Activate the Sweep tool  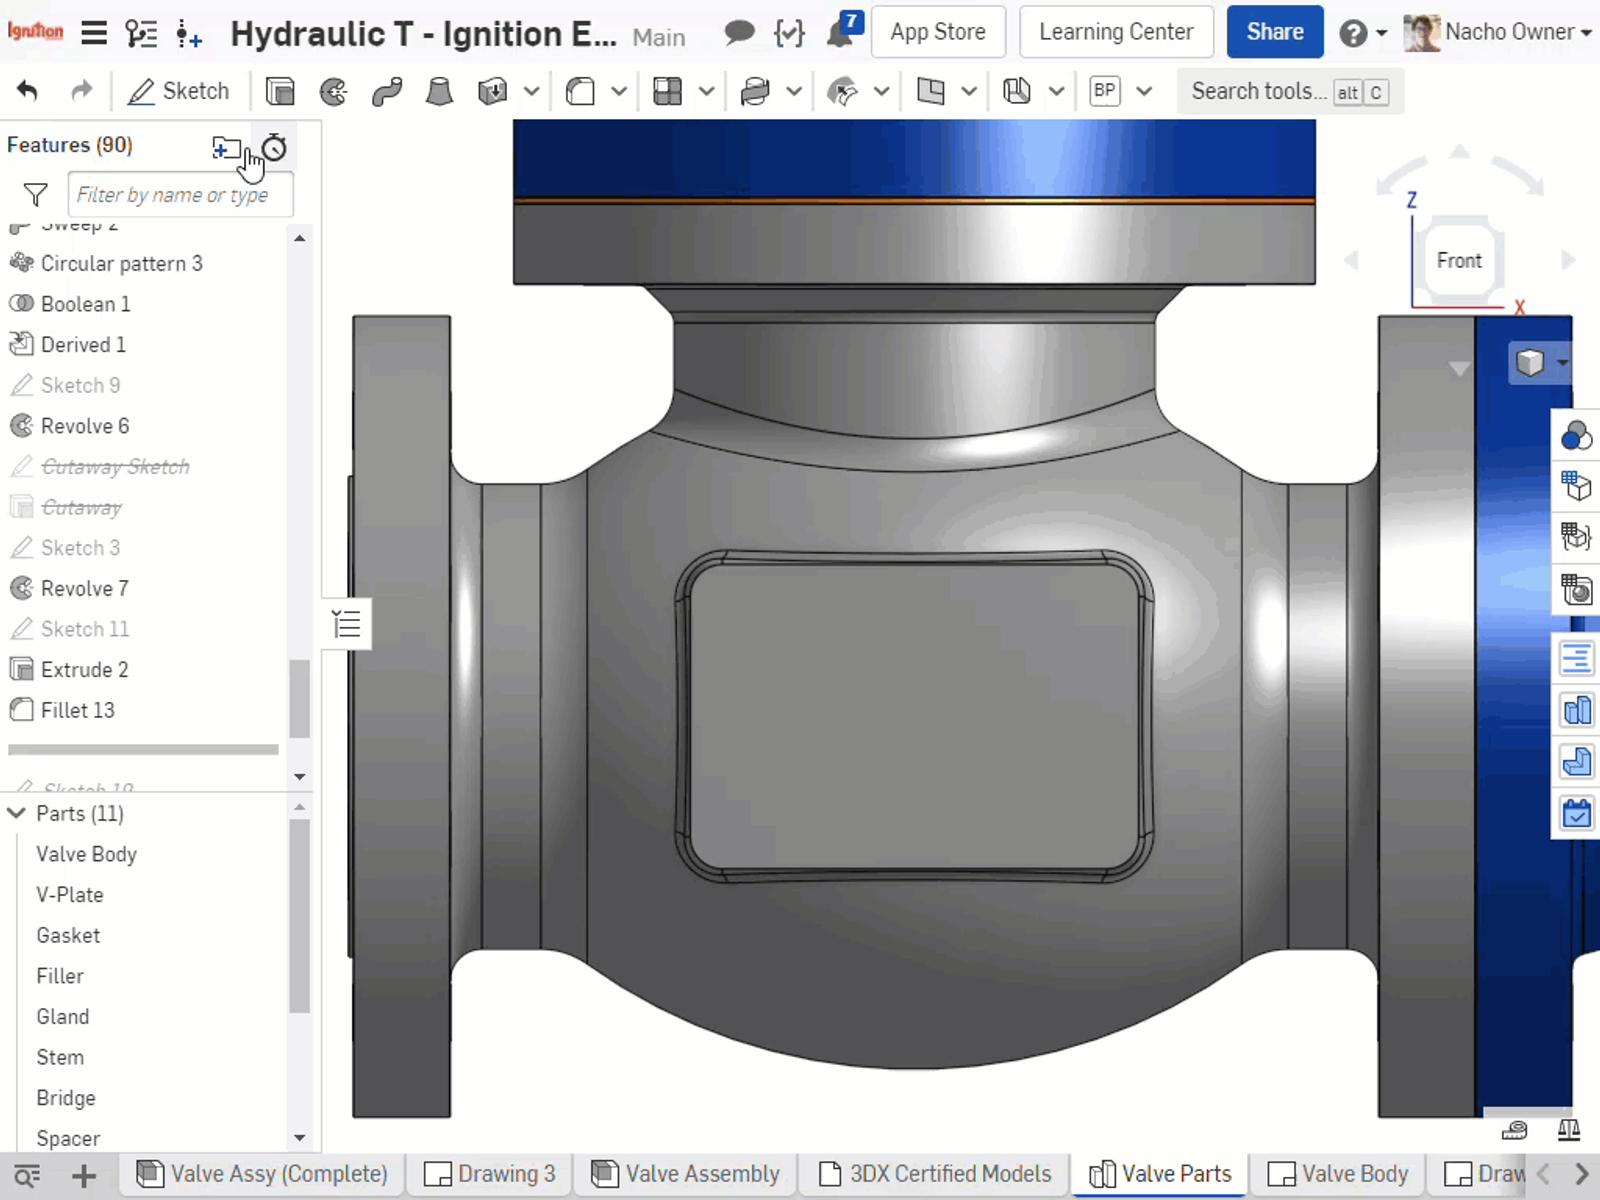[387, 90]
